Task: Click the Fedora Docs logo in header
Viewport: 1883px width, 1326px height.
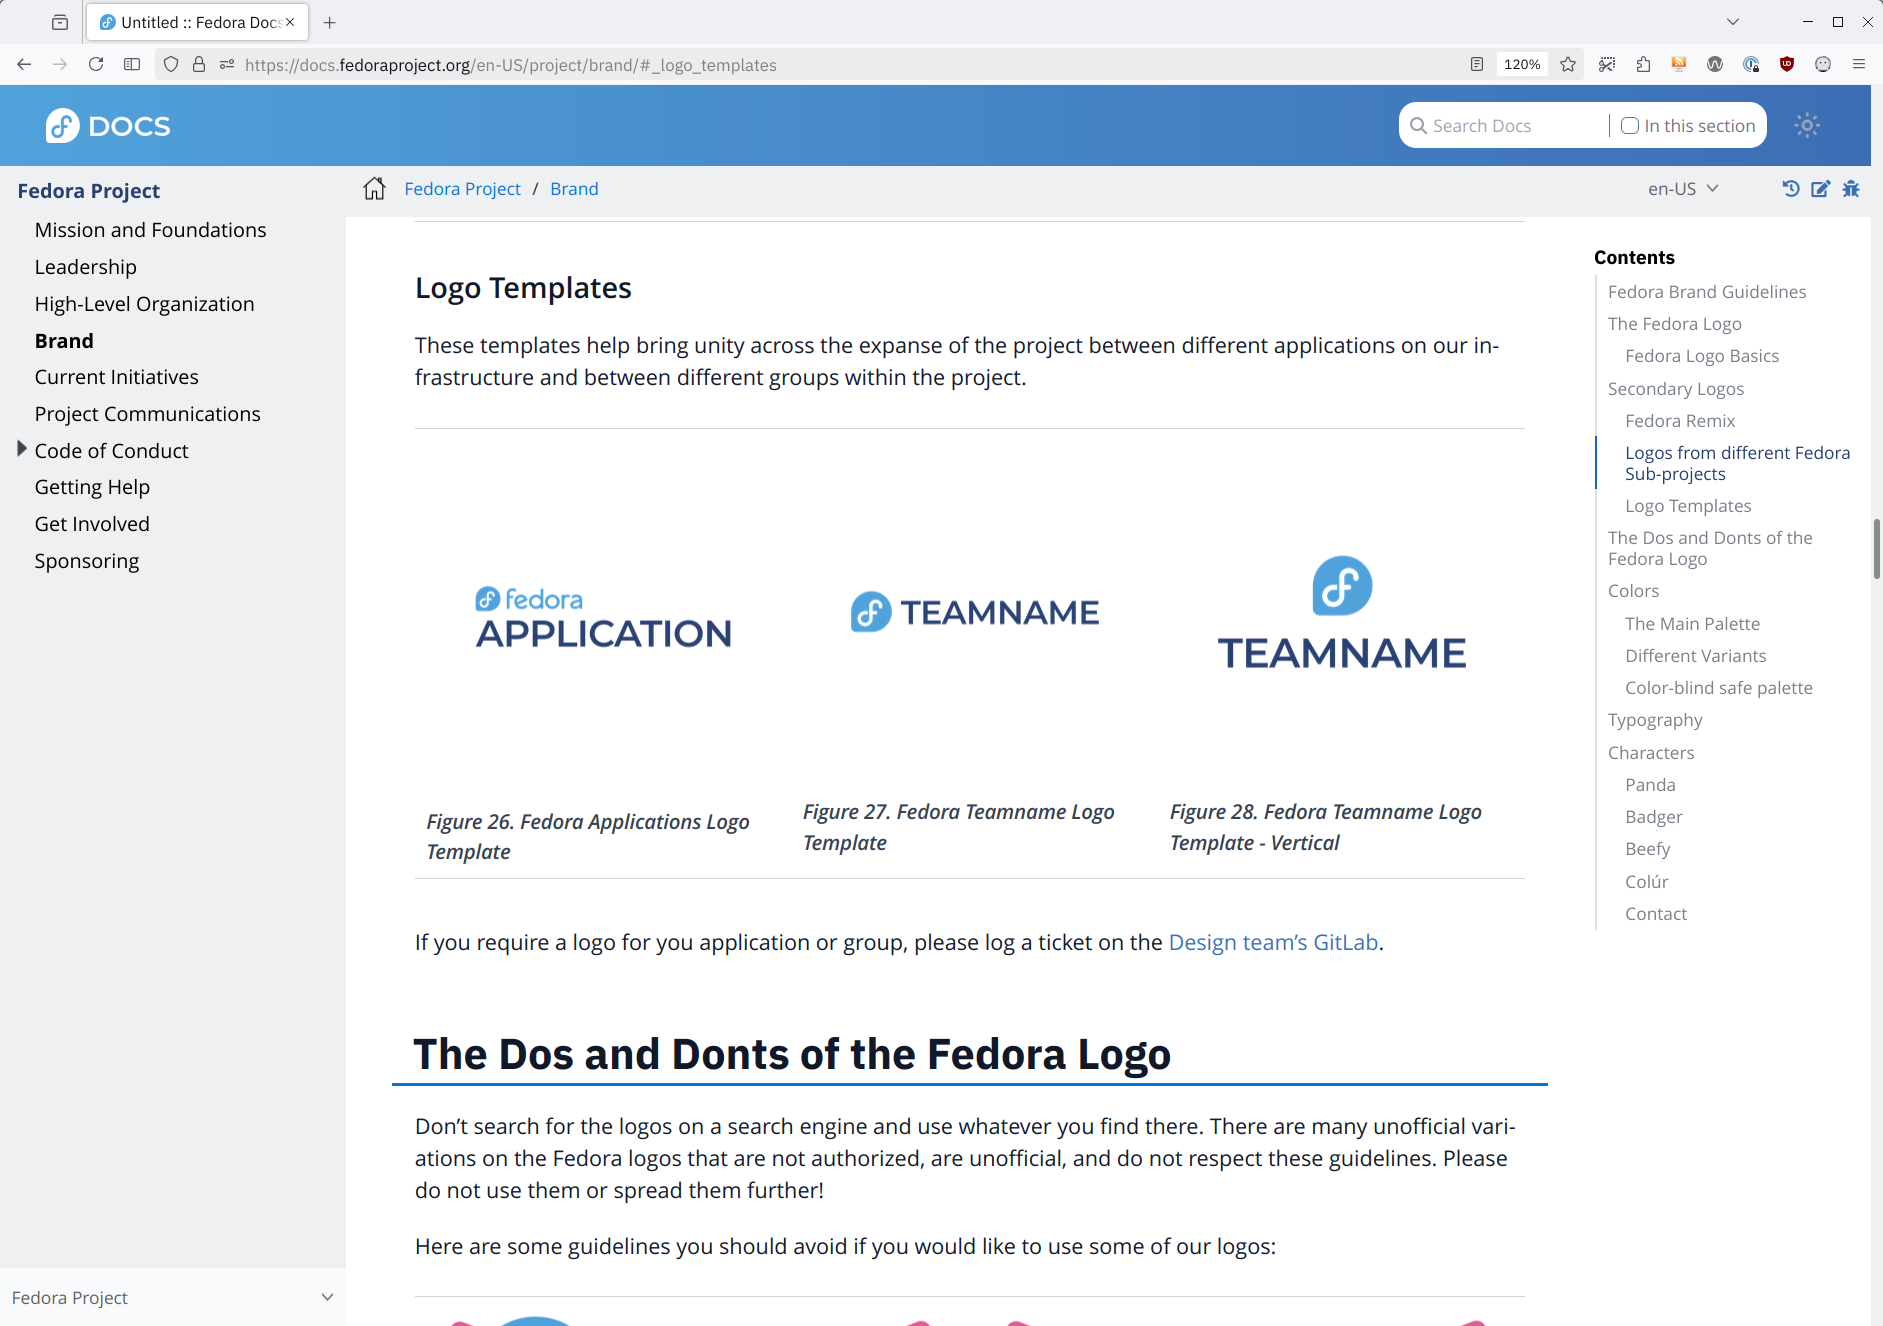Action: [x=108, y=126]
